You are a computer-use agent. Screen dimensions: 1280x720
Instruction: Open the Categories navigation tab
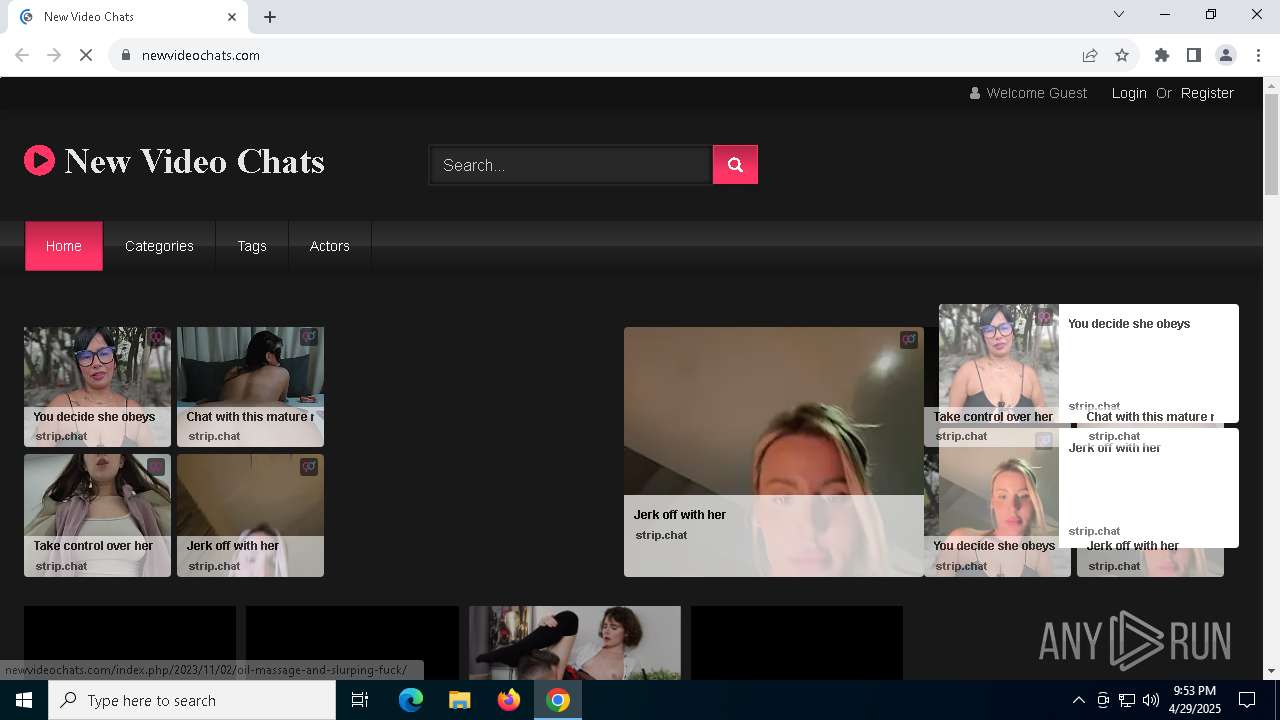(159, 246)
